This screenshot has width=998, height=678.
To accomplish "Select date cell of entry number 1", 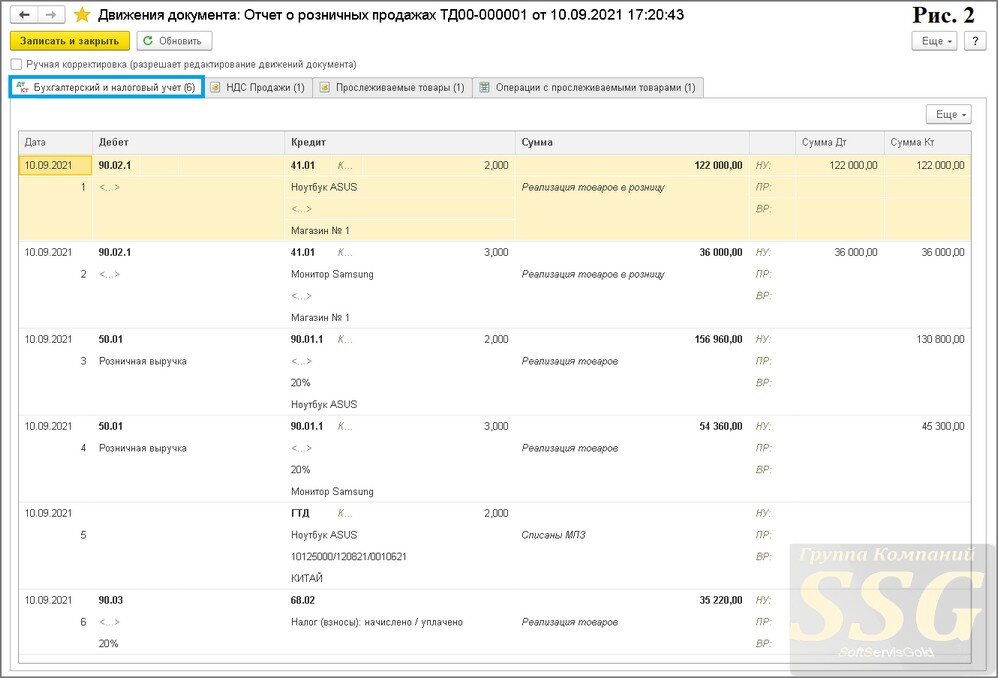I will coord(55,166).
